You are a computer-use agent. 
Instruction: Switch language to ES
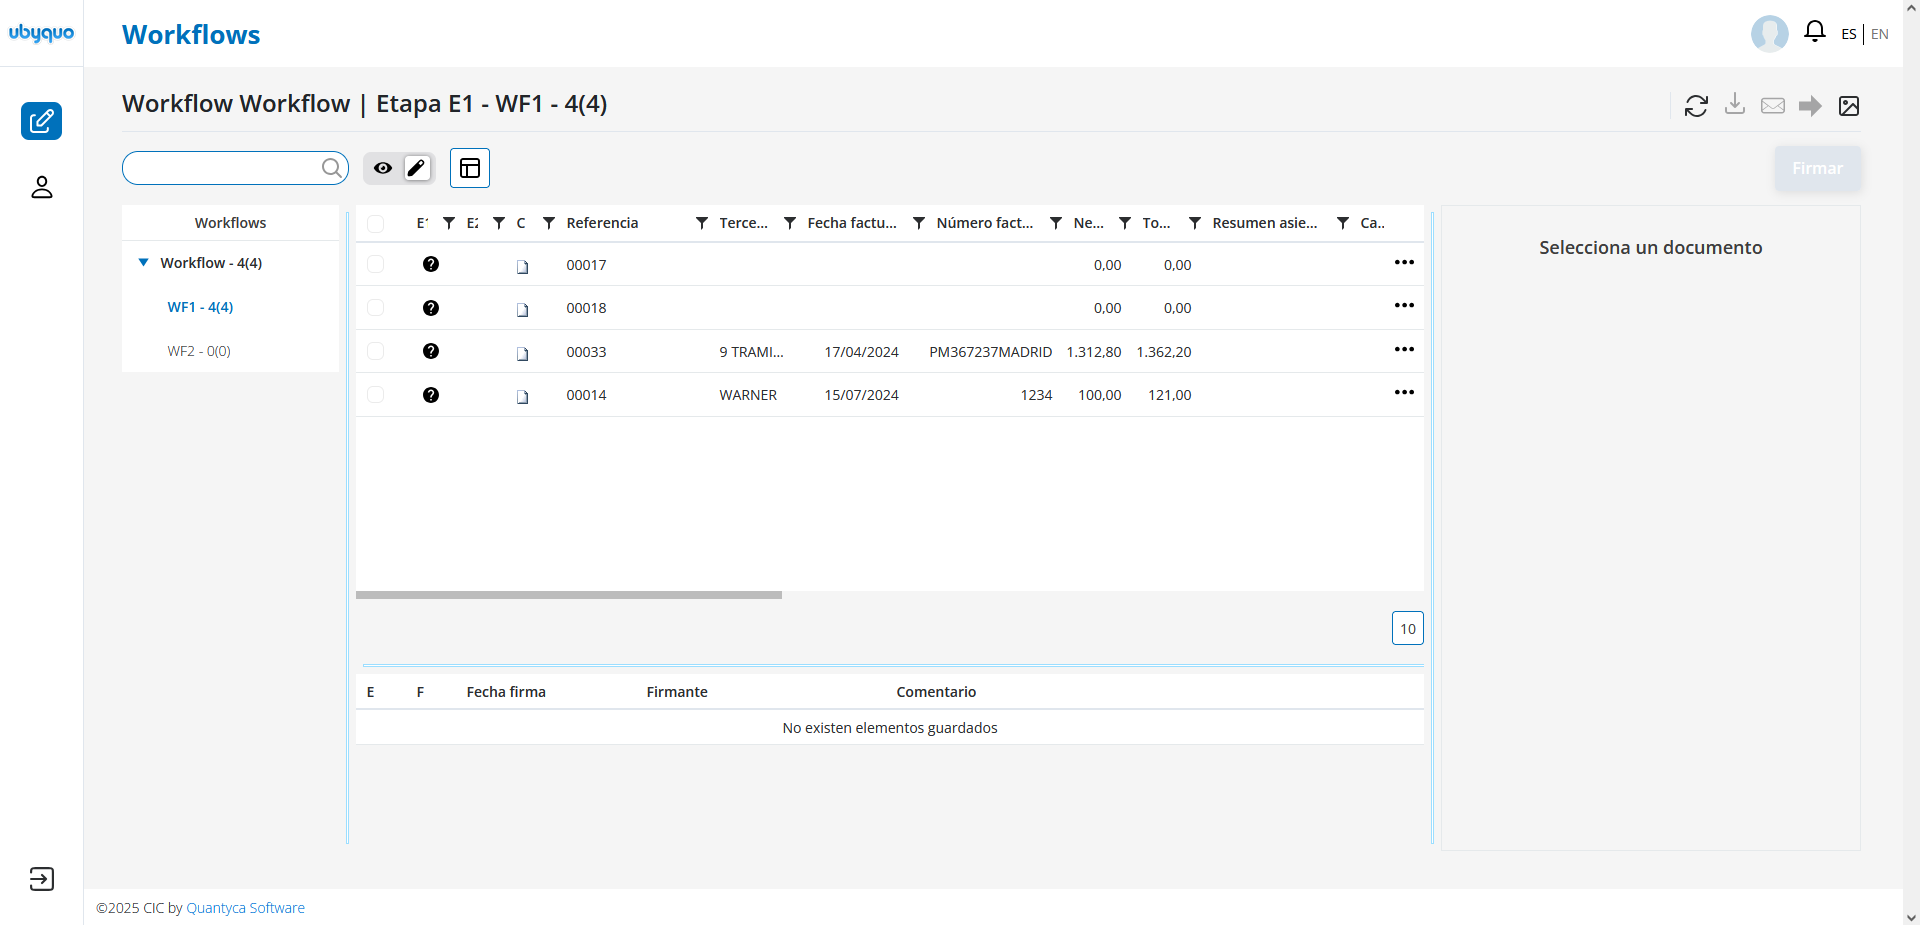pyautogui.click(x=1848, y=34)
